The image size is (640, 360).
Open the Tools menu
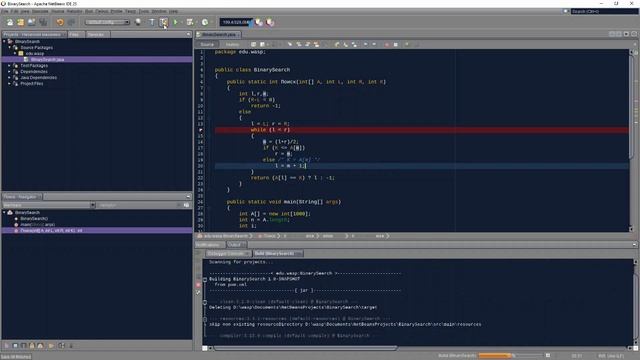(x=144, y=11)
